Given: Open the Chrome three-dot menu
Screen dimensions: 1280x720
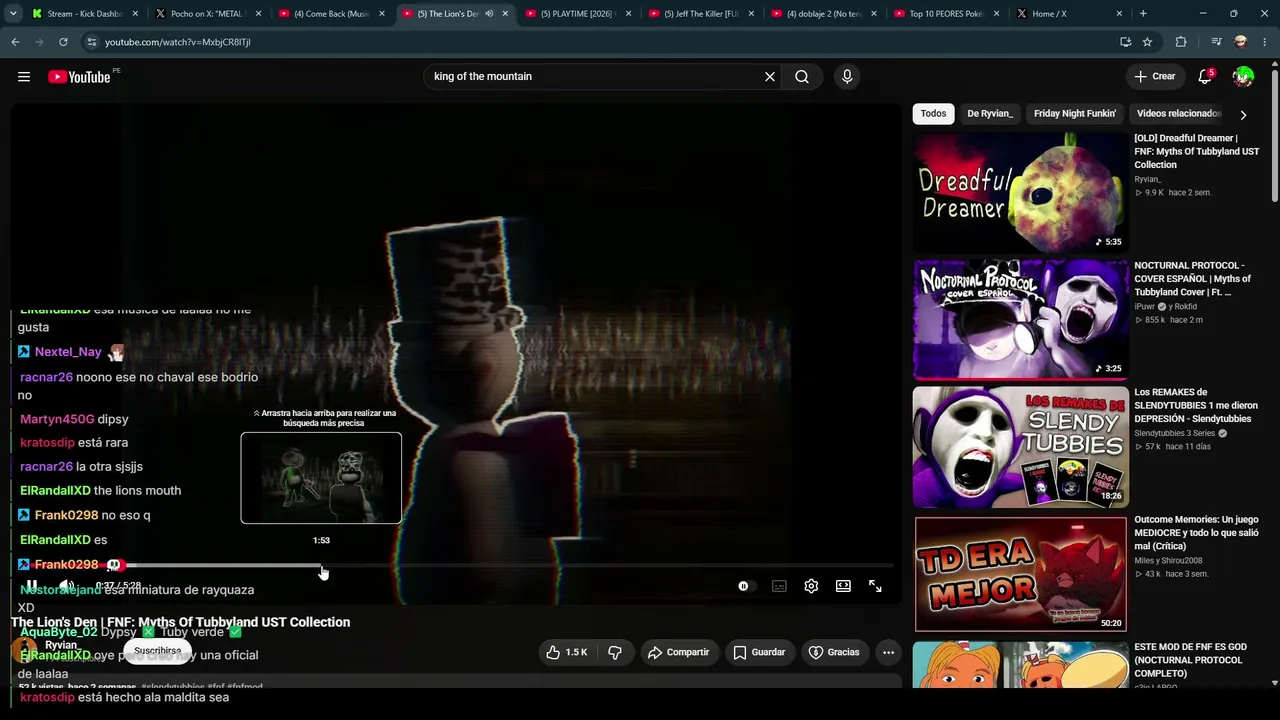Looking at the screenshot, I should coord(1264,42).
